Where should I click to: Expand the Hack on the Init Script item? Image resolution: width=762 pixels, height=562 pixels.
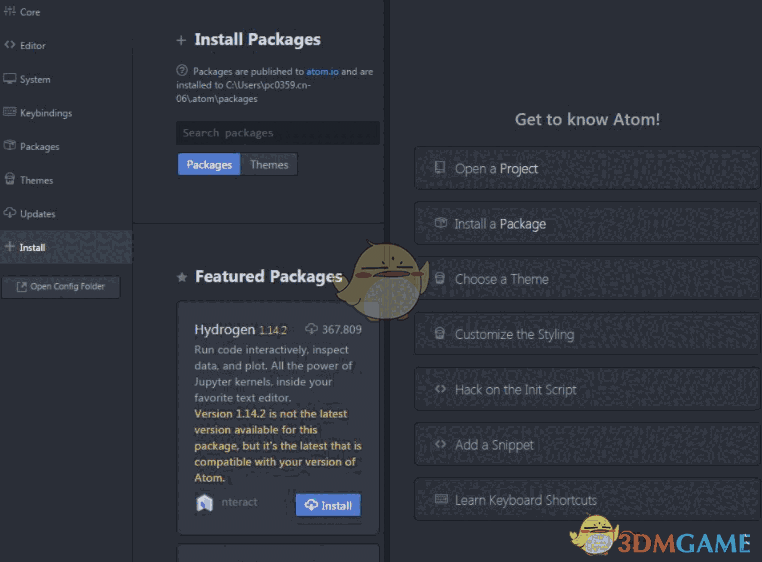[587, 389]
